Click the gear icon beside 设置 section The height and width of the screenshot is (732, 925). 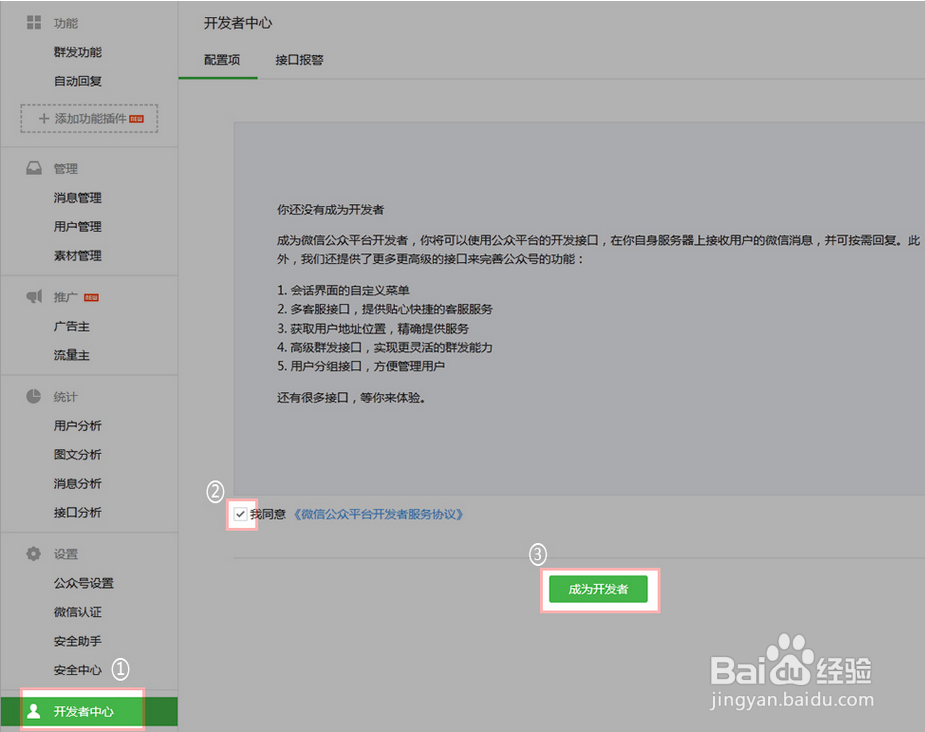[33, 553]
